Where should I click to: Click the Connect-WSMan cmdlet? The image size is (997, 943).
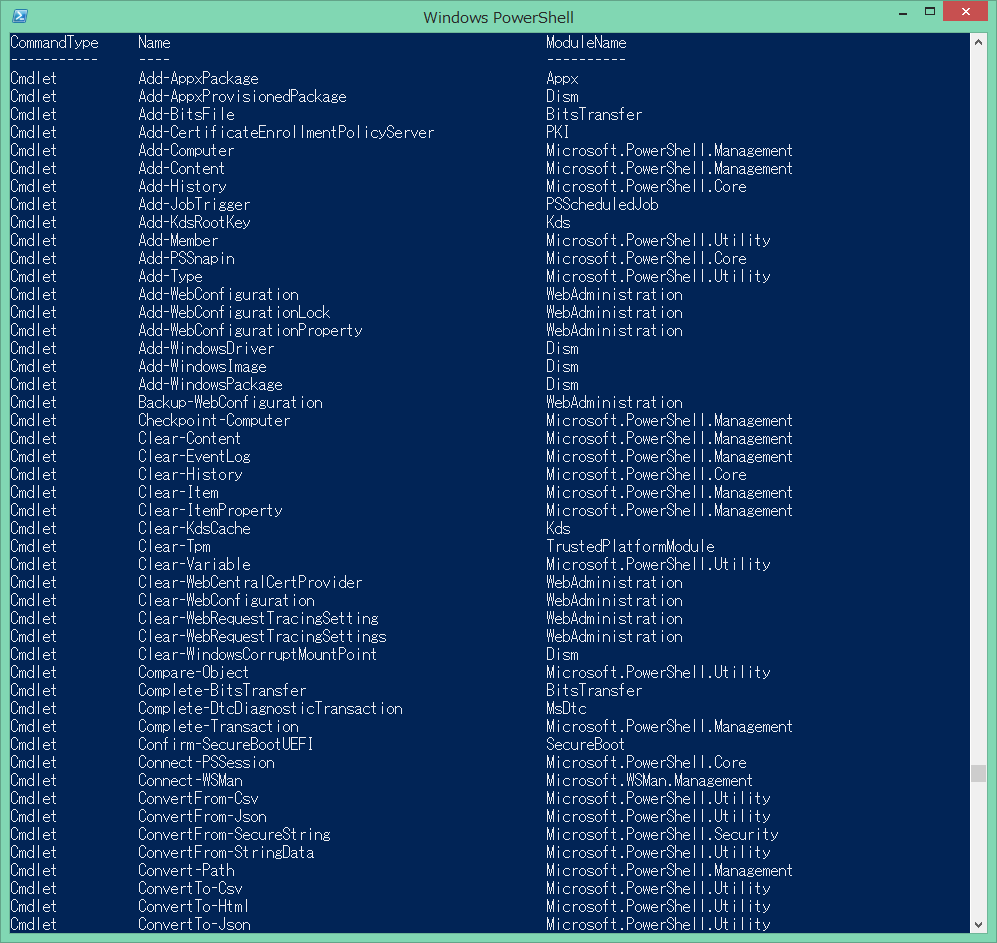(x=191, y=781)
